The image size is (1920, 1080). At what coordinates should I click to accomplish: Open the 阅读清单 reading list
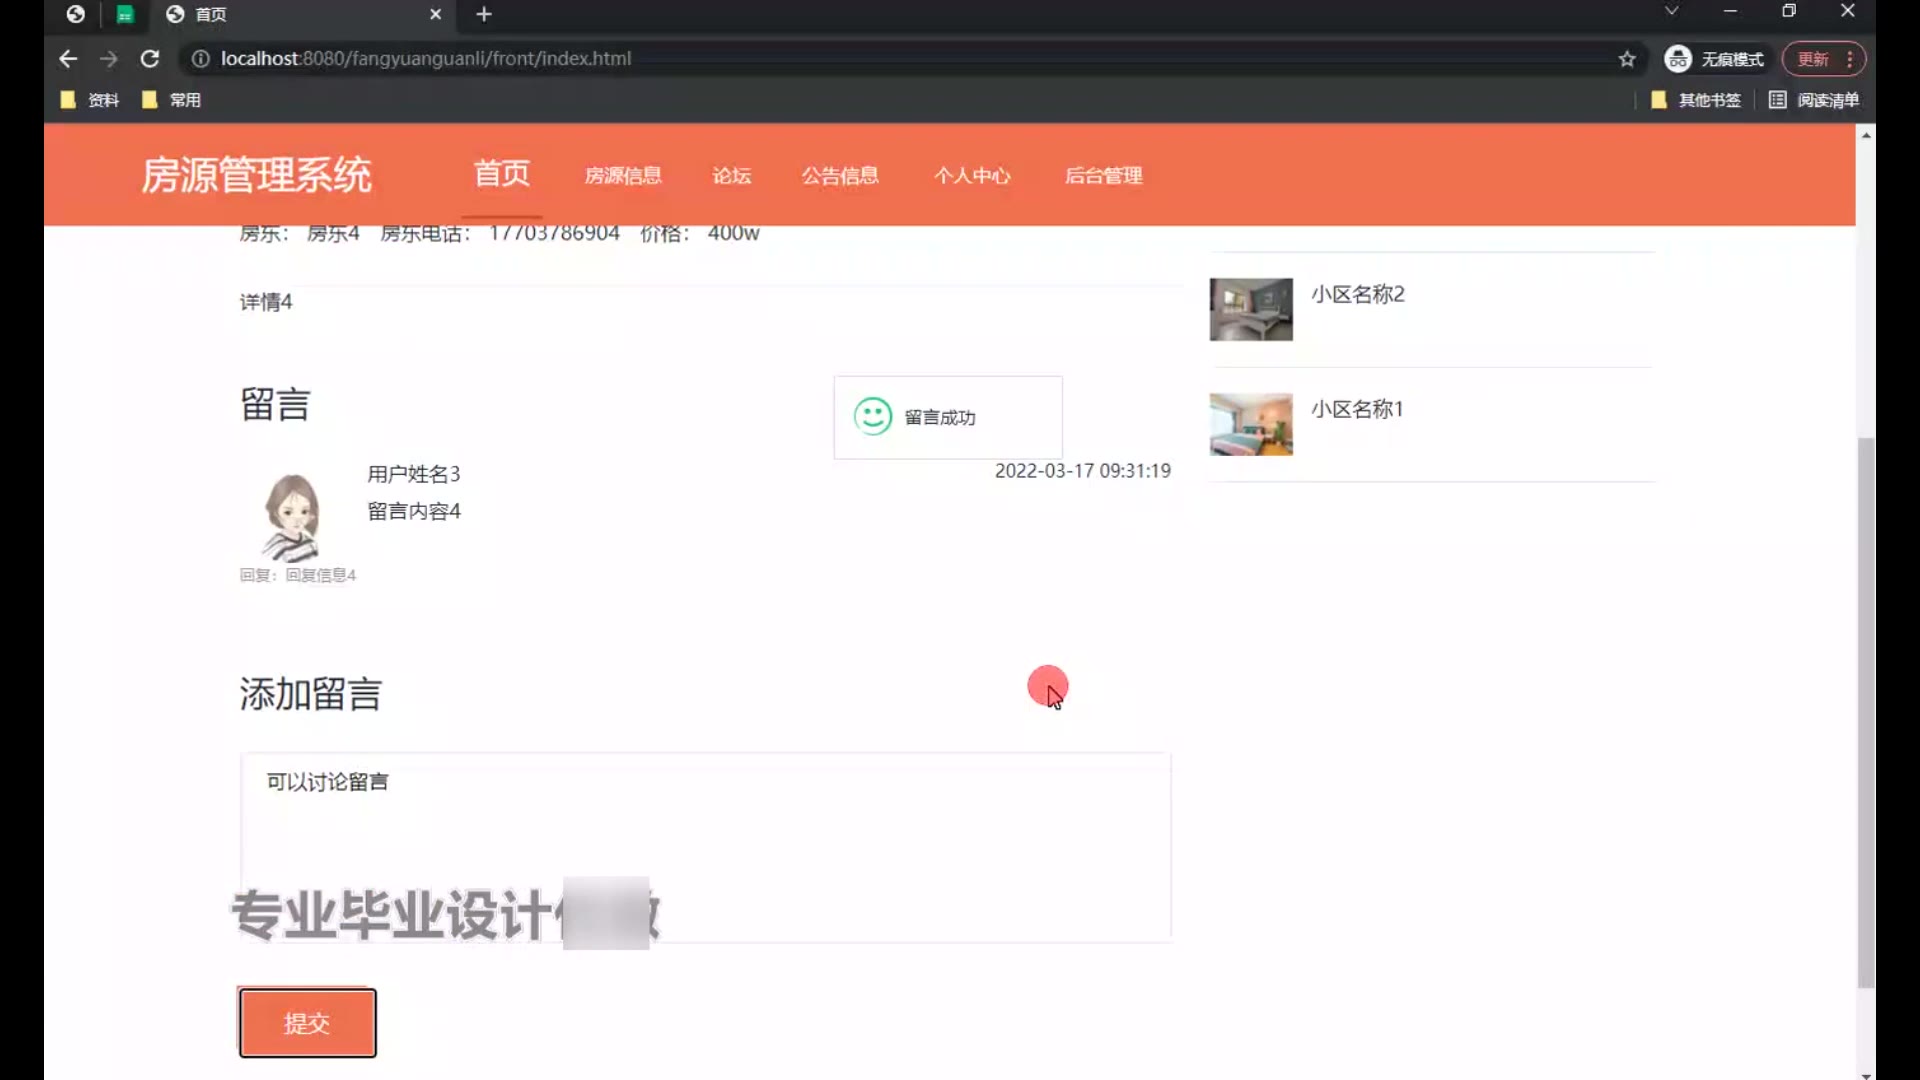1814,100
